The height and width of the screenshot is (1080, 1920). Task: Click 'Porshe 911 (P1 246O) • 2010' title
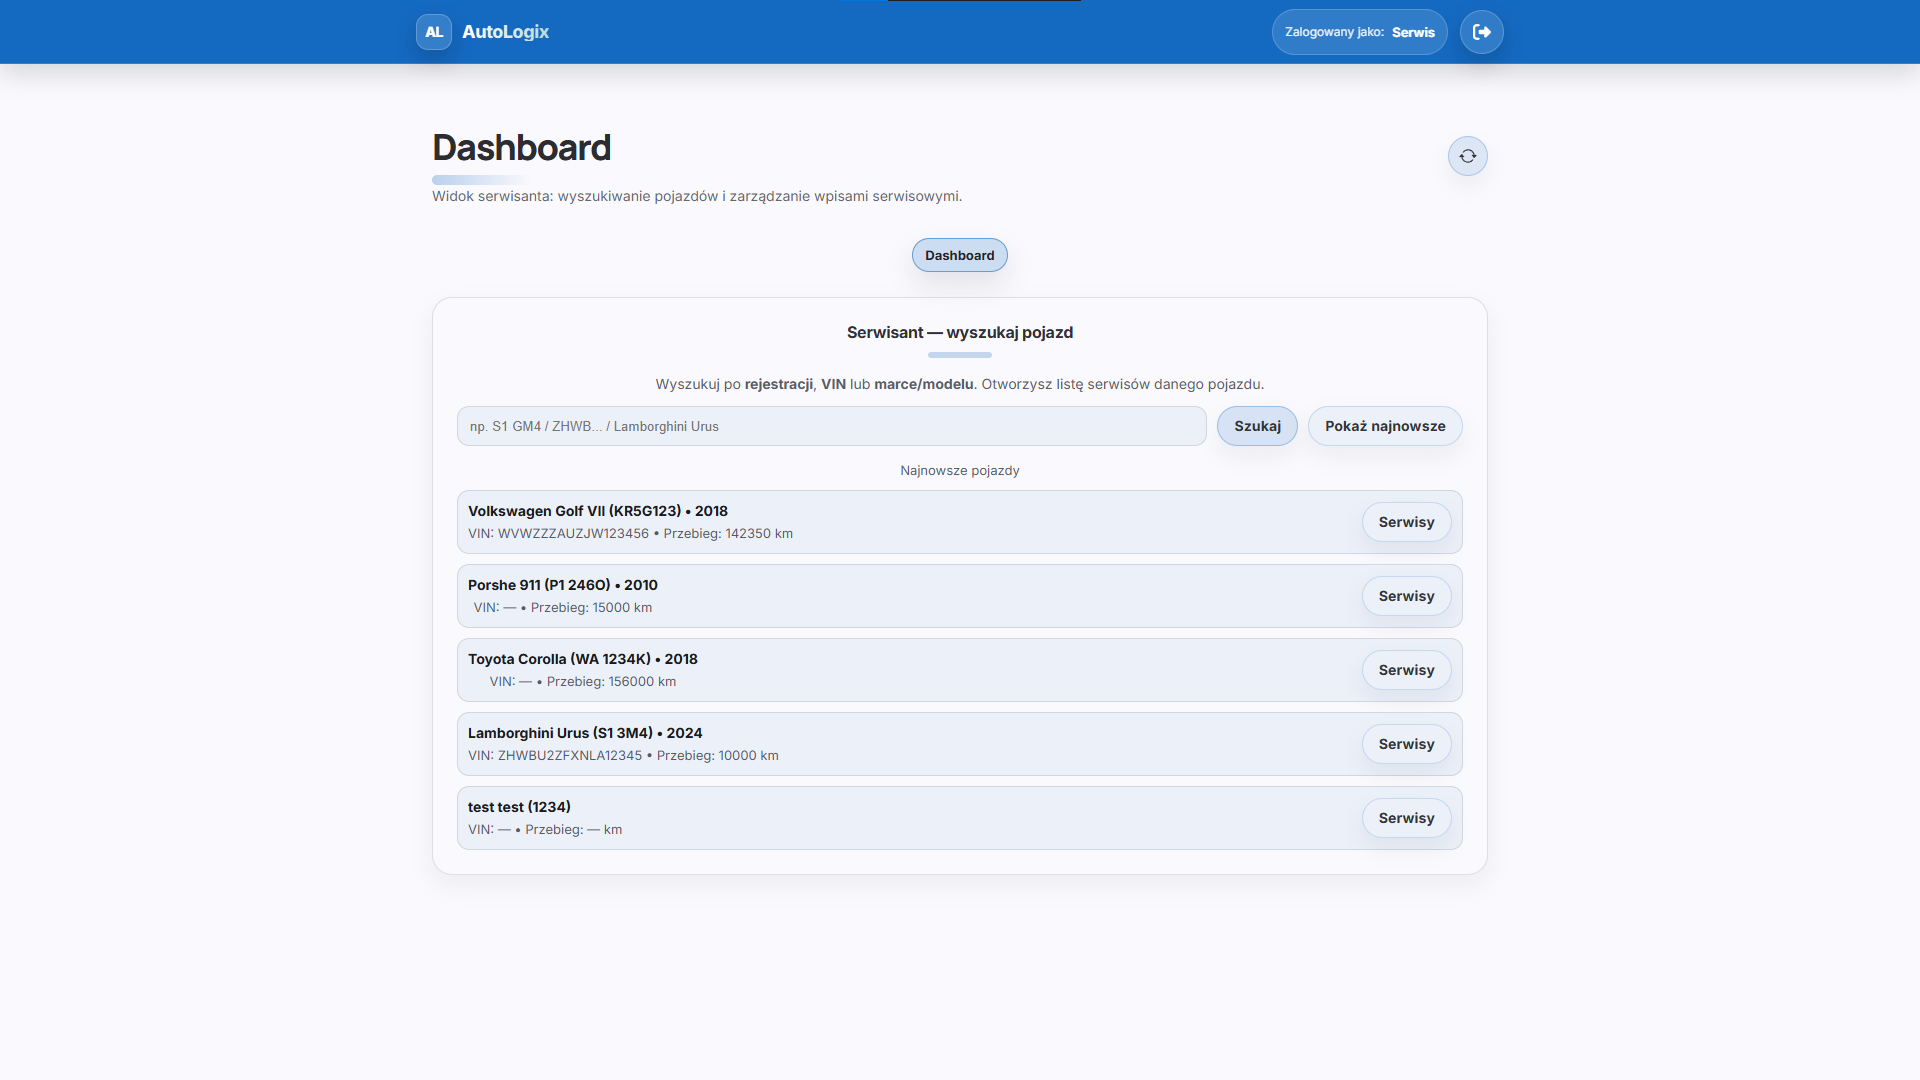tap(563, 585)
